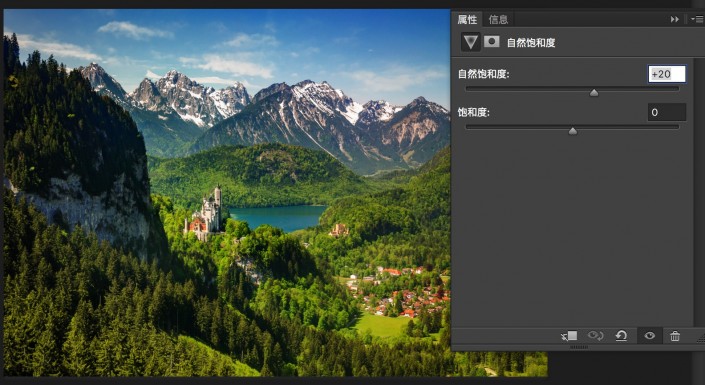This screenshot has height=385, width=705.
Task: Delete adjustment layer with trash icon
Action: click(x=675, y=336)
